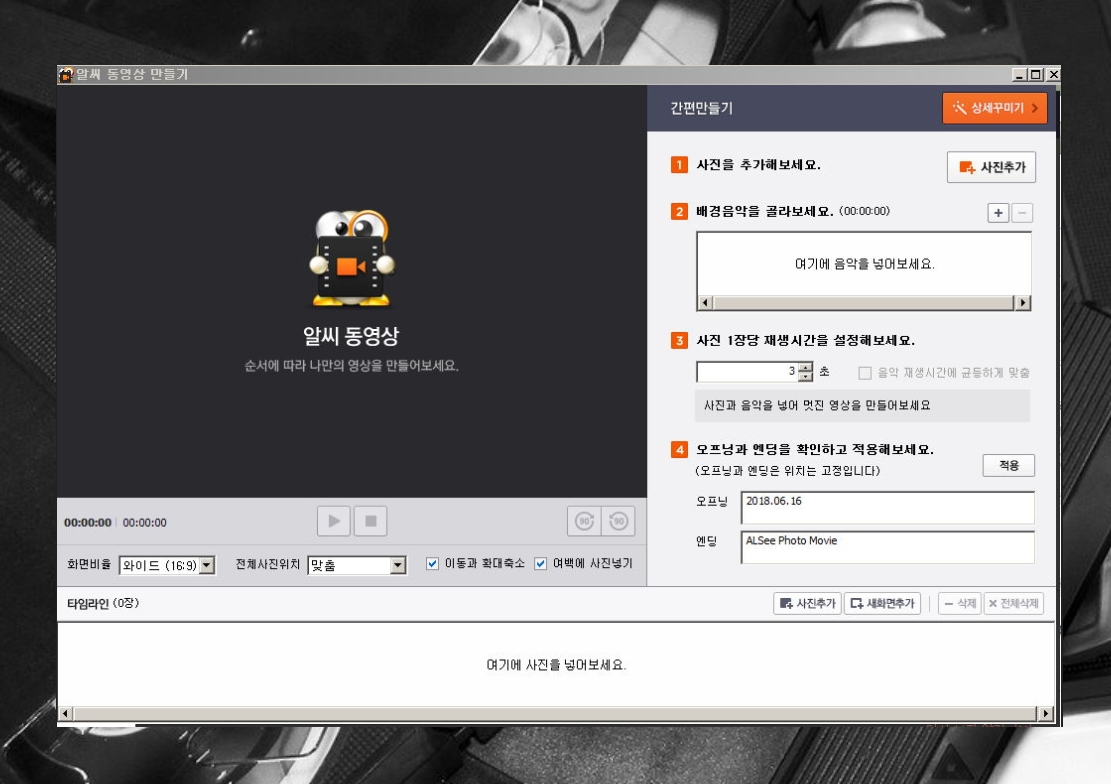Viewport: 1111px width, 784px height.
Task: Click the play button under the preview
Action: (334, 522)
